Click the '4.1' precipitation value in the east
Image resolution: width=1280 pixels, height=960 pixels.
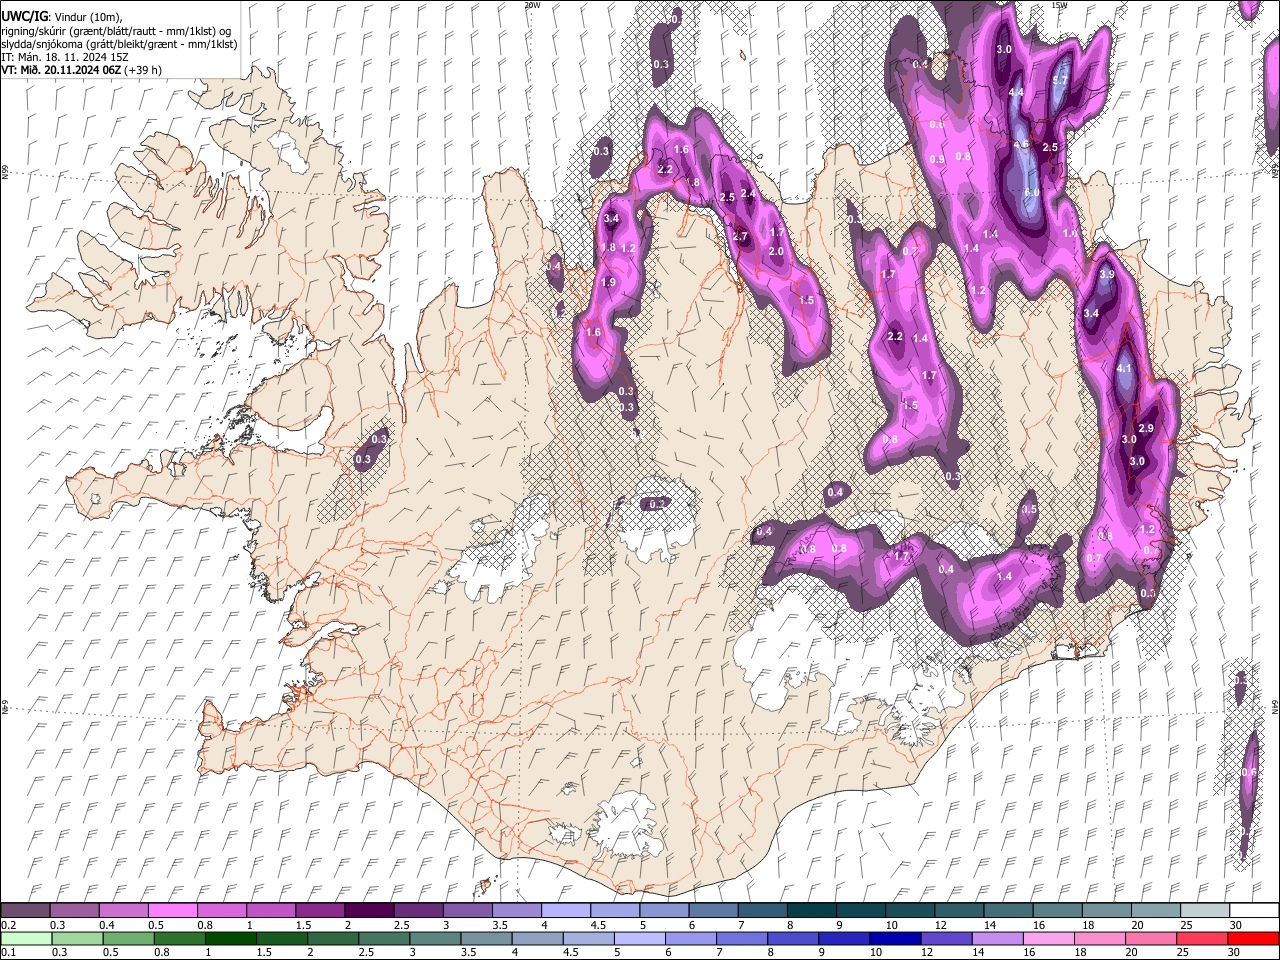pyautogui.click(x=1124, y=368)
